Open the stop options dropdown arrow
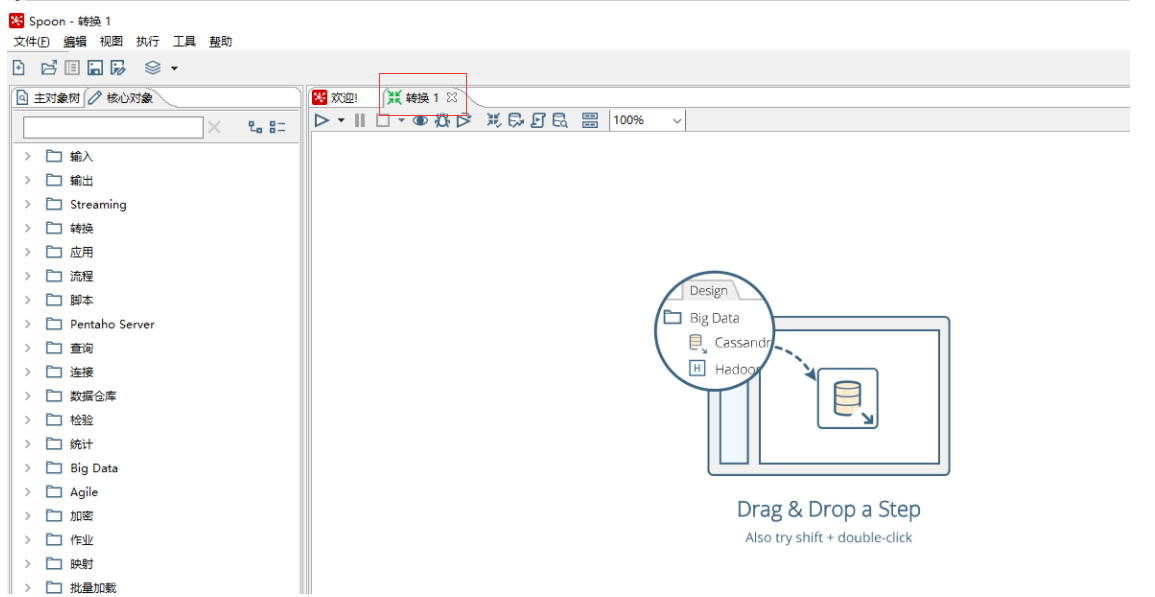The width and height of the screenshot is (1155, 597). point(401,120)
